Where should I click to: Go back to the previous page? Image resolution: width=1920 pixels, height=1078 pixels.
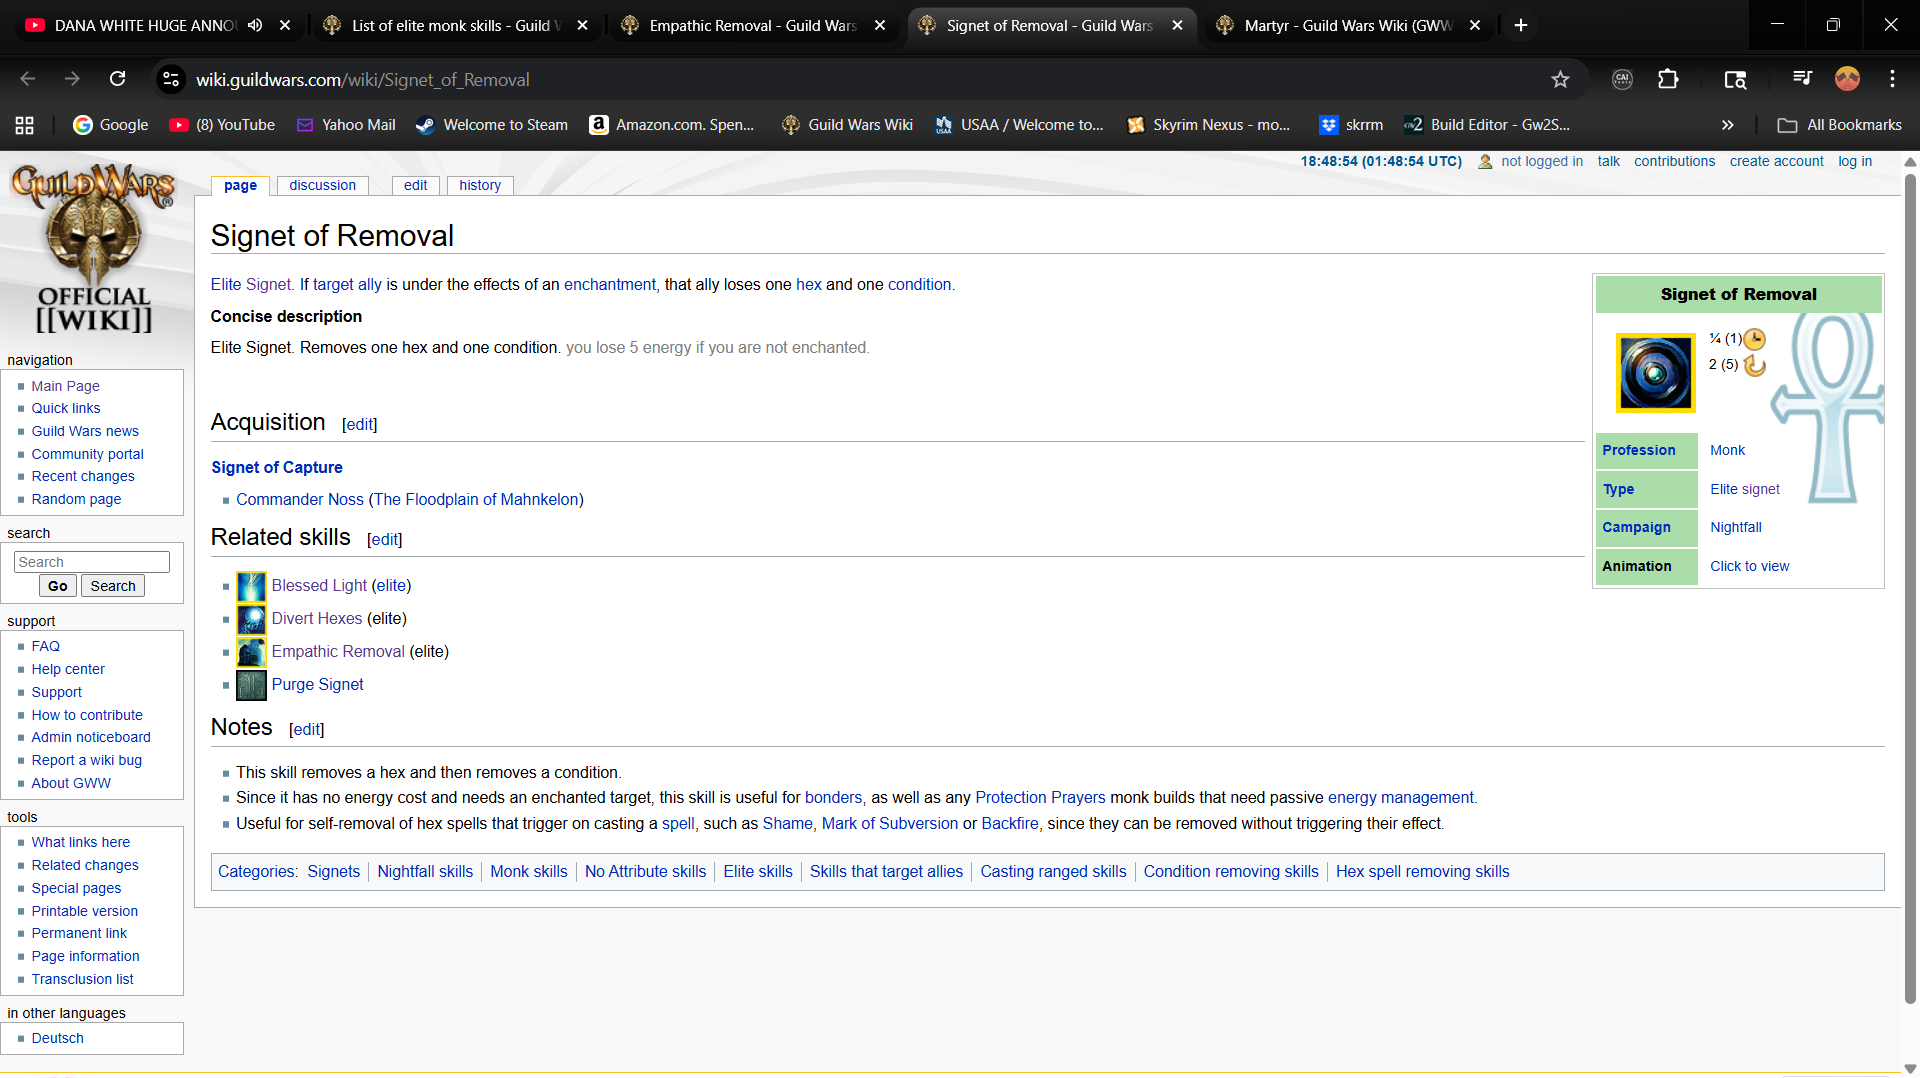tap(28, 79)
